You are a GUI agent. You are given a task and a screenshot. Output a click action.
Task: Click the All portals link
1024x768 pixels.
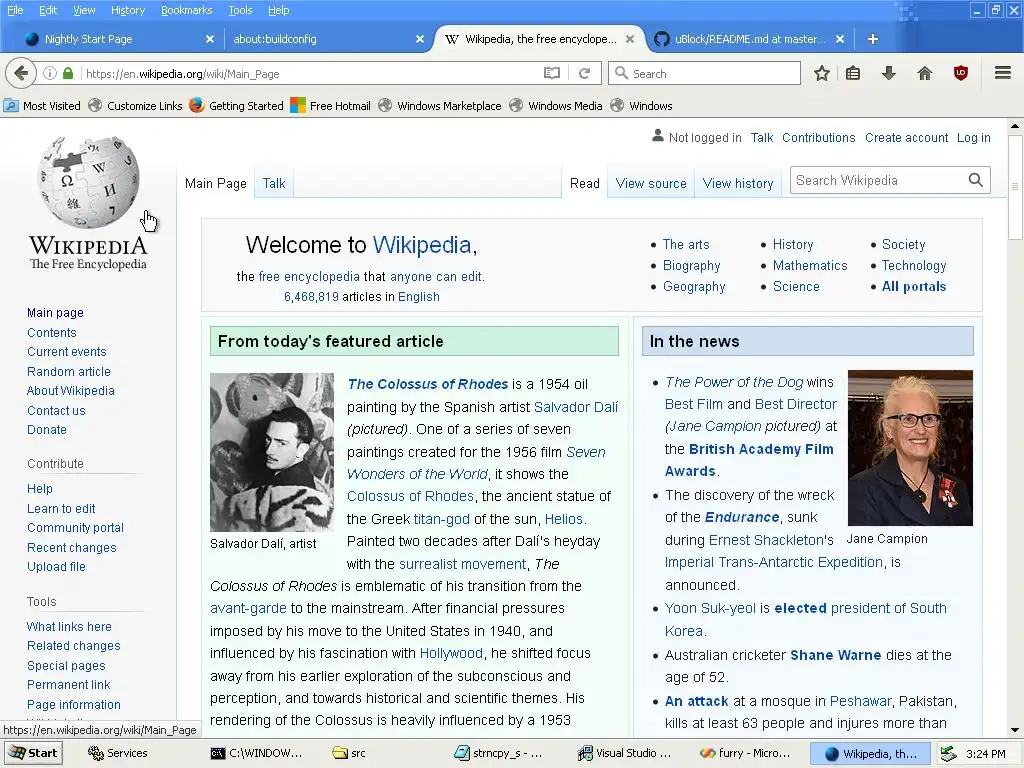coord(914,286)
